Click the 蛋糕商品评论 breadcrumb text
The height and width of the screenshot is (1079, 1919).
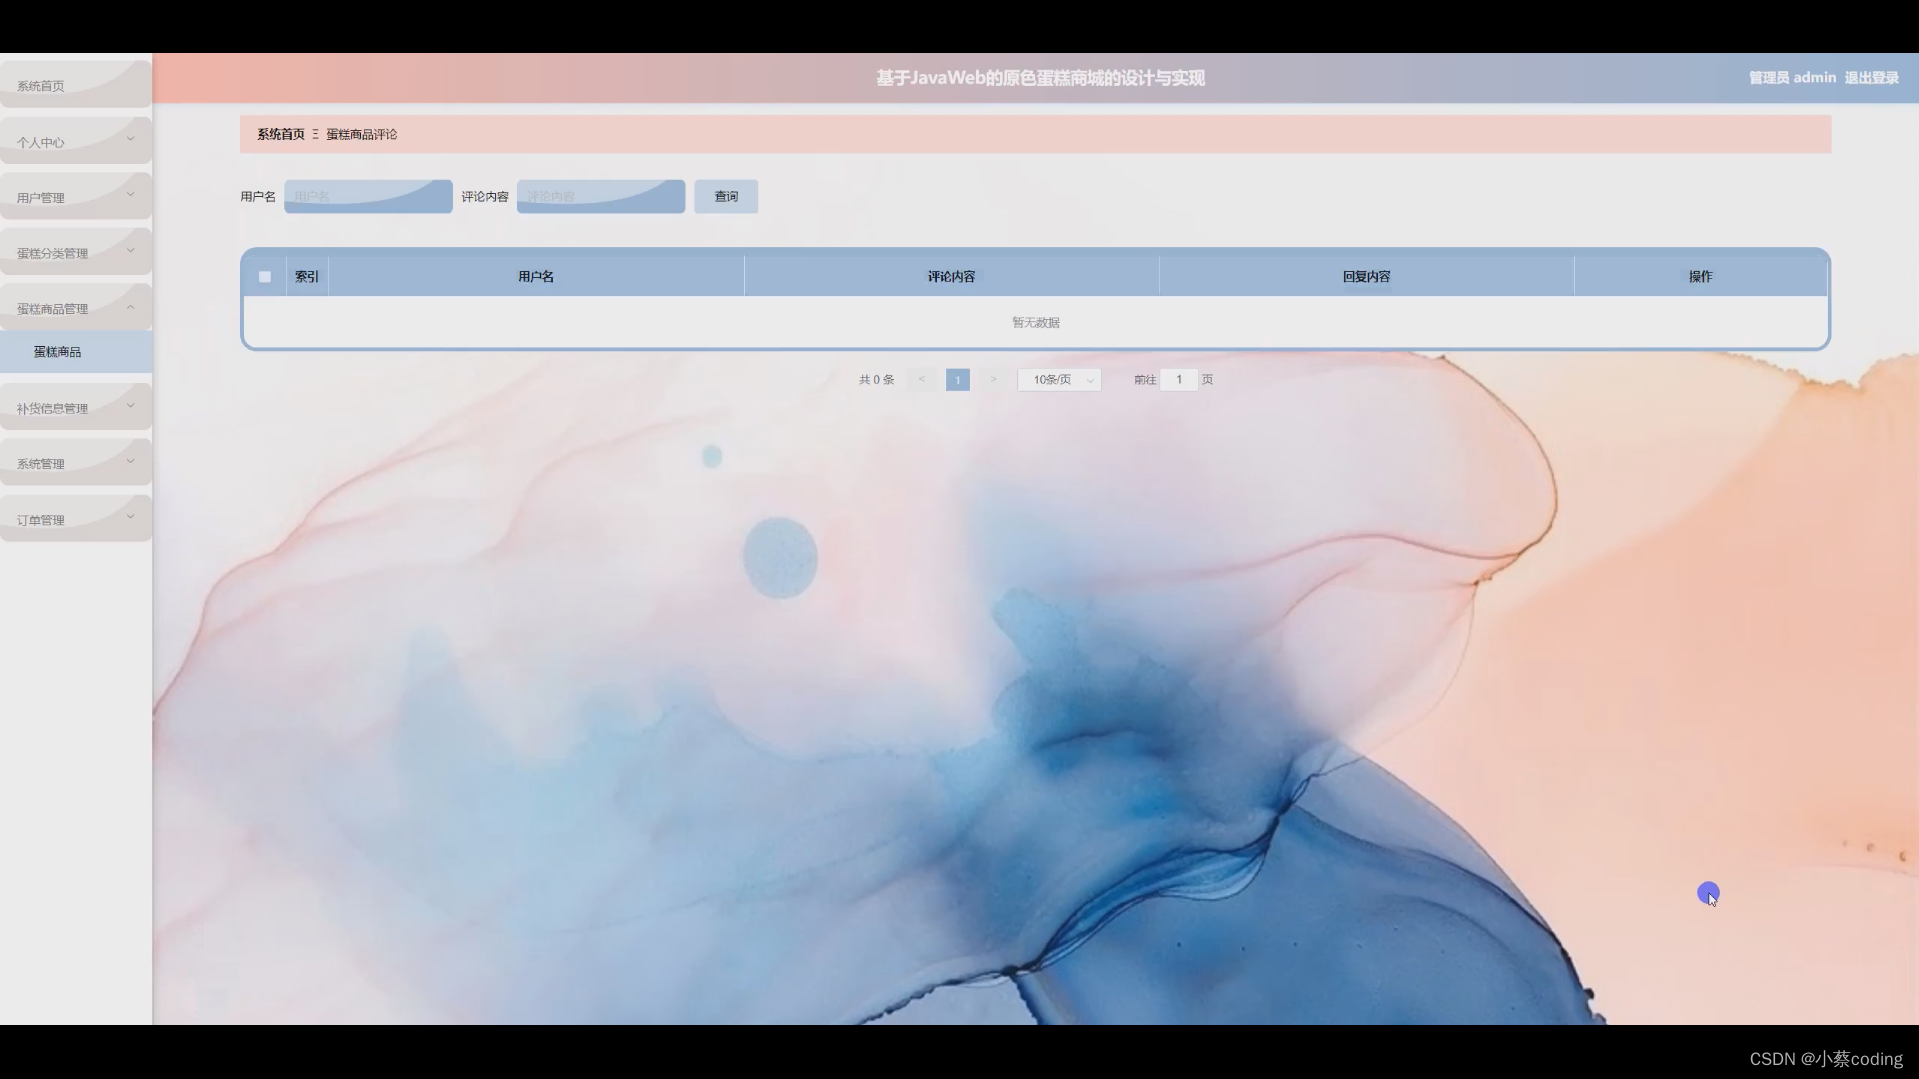(362, 134)
